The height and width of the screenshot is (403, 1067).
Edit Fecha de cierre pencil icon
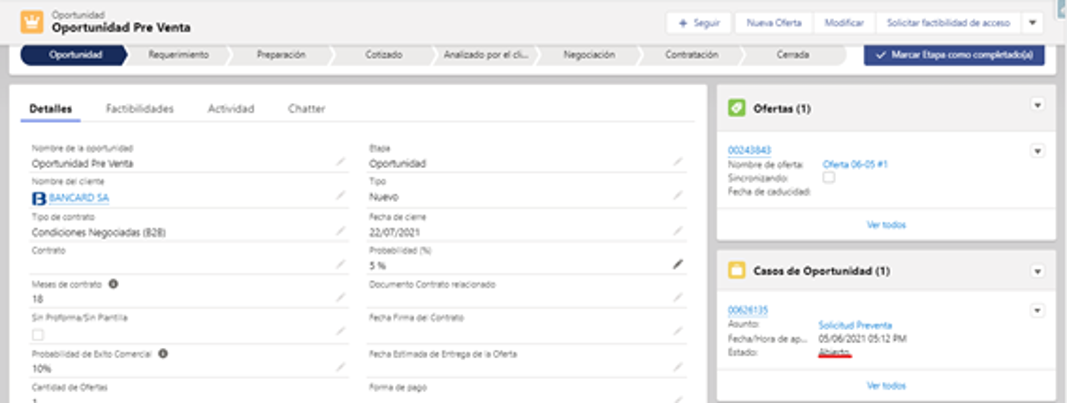coord(678,231)
